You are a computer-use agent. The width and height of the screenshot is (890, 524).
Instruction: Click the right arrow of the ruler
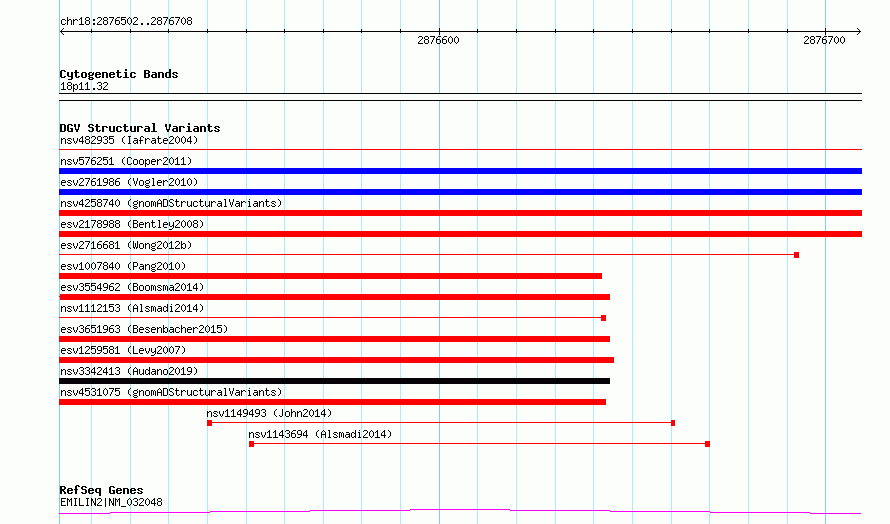click(859, 32)
